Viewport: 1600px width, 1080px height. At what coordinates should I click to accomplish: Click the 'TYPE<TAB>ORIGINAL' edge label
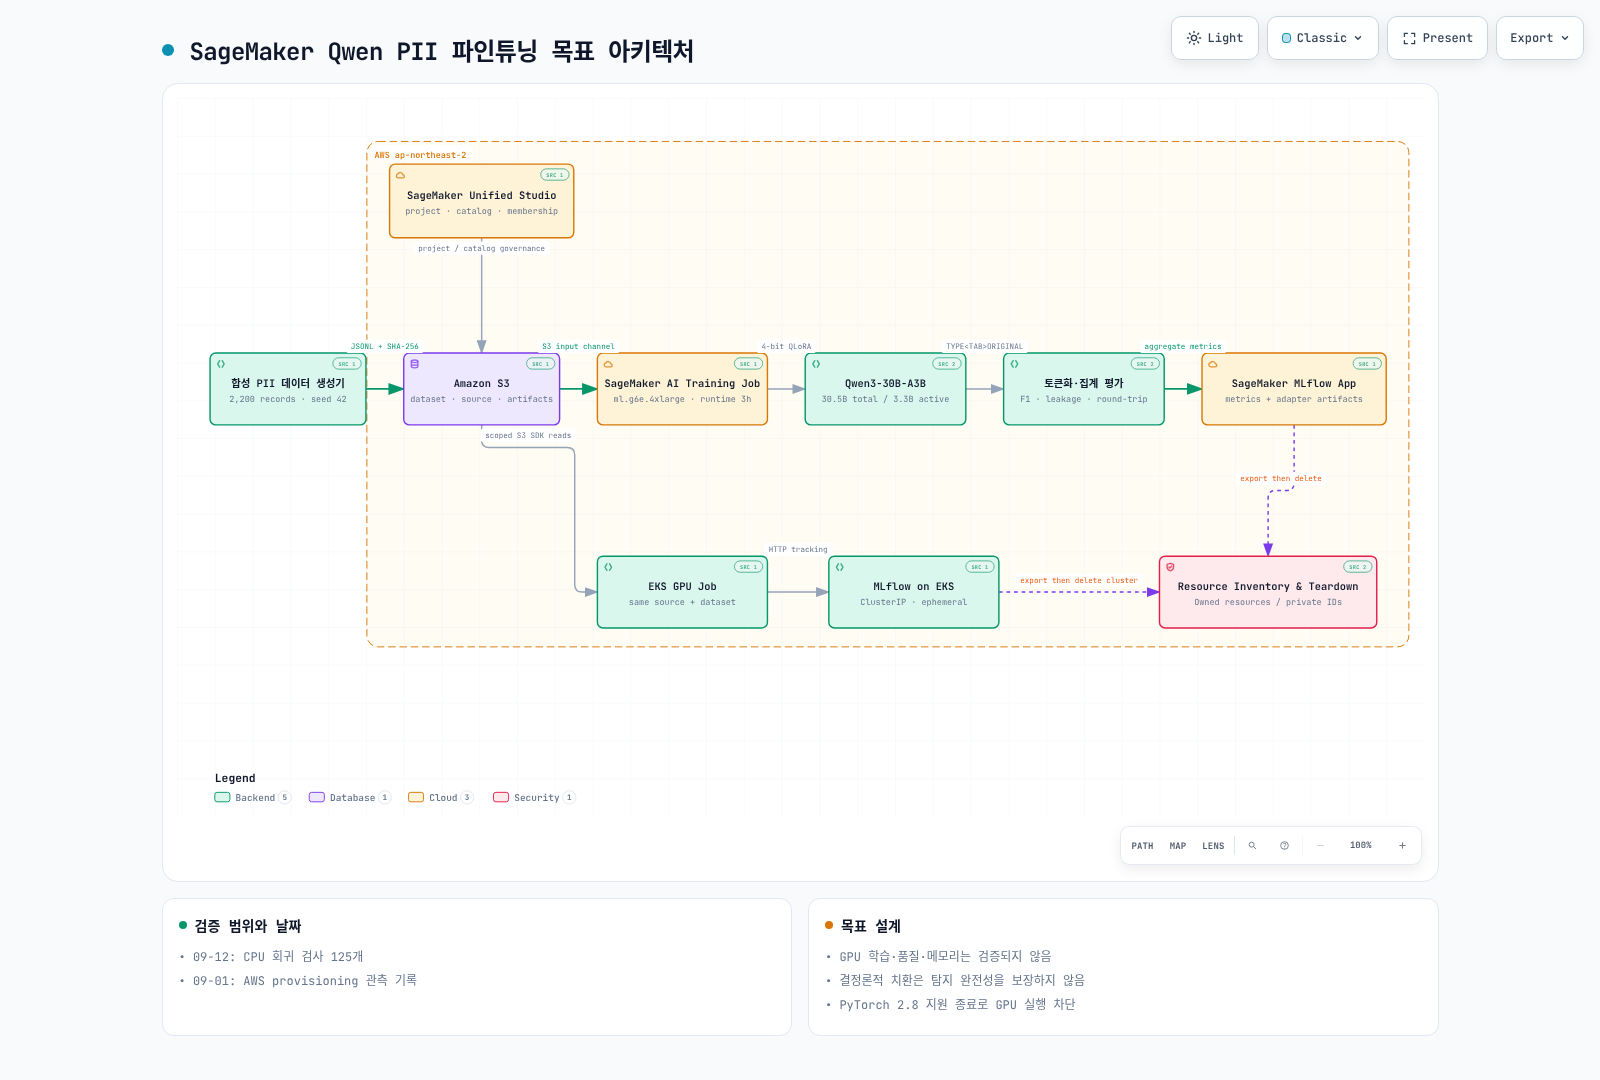(985, 347)
